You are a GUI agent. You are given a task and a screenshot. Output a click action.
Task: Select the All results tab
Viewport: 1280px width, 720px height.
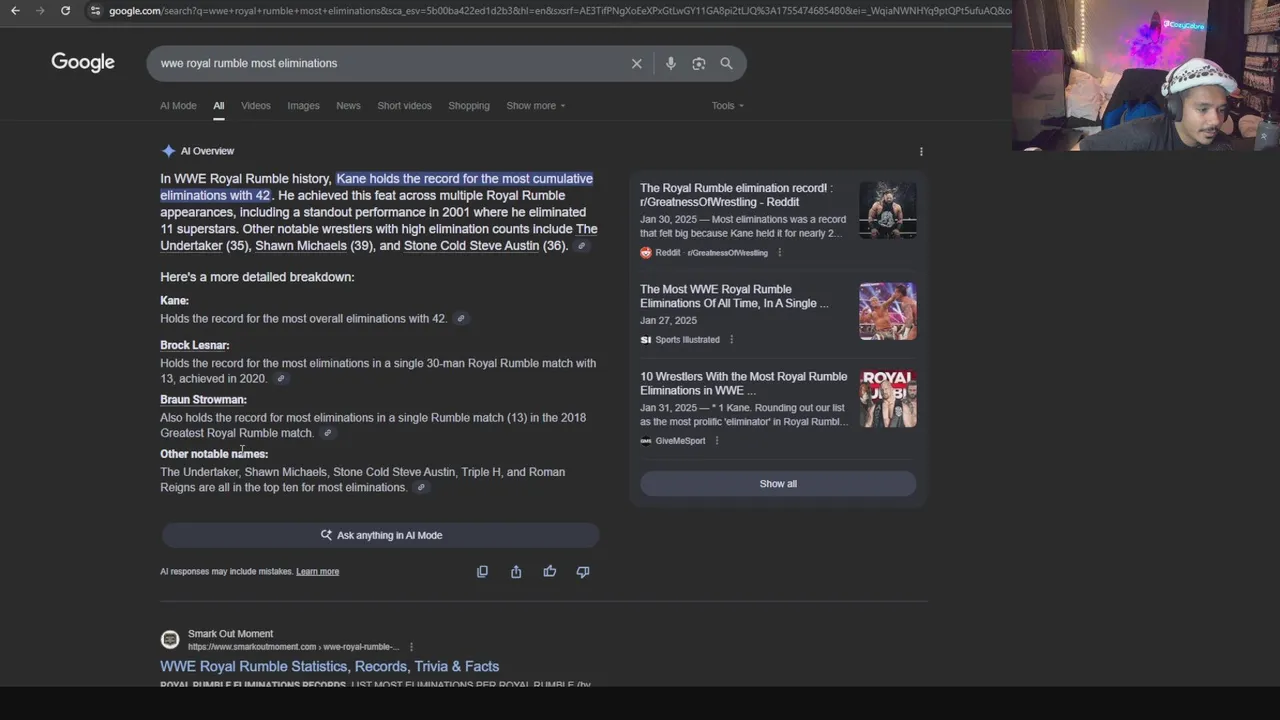coord(218,106)
